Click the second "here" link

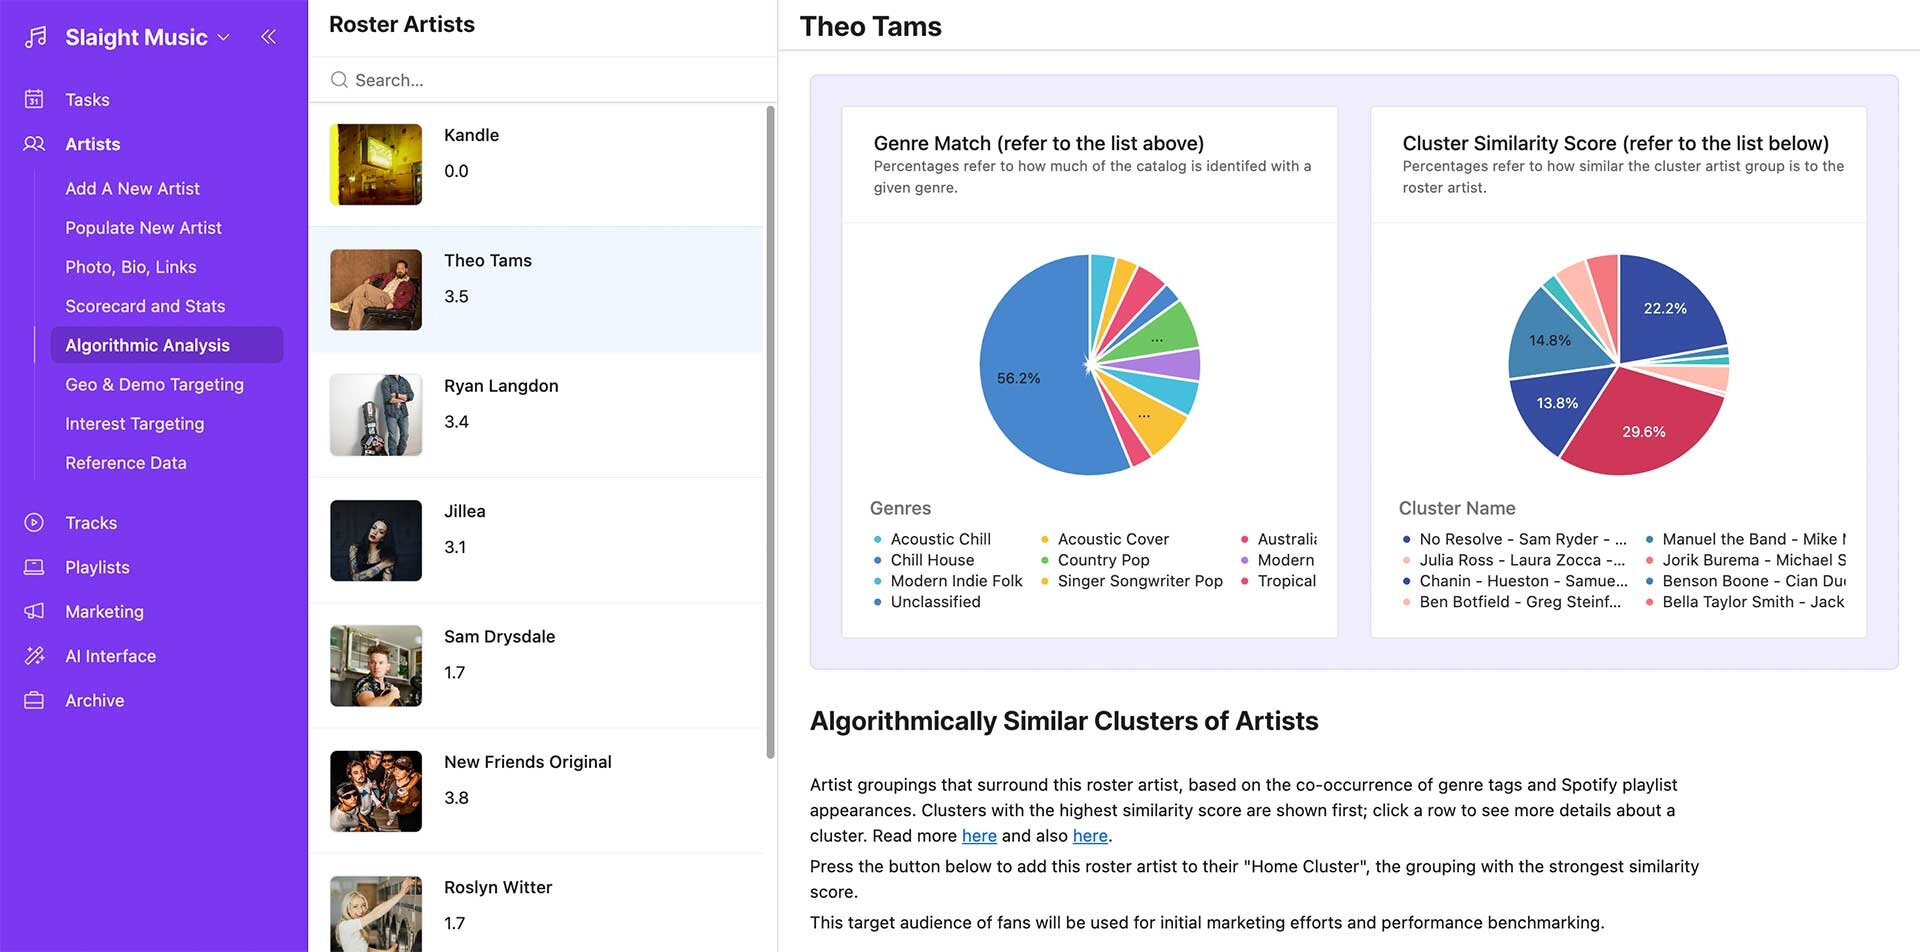tap(1089, 836)
